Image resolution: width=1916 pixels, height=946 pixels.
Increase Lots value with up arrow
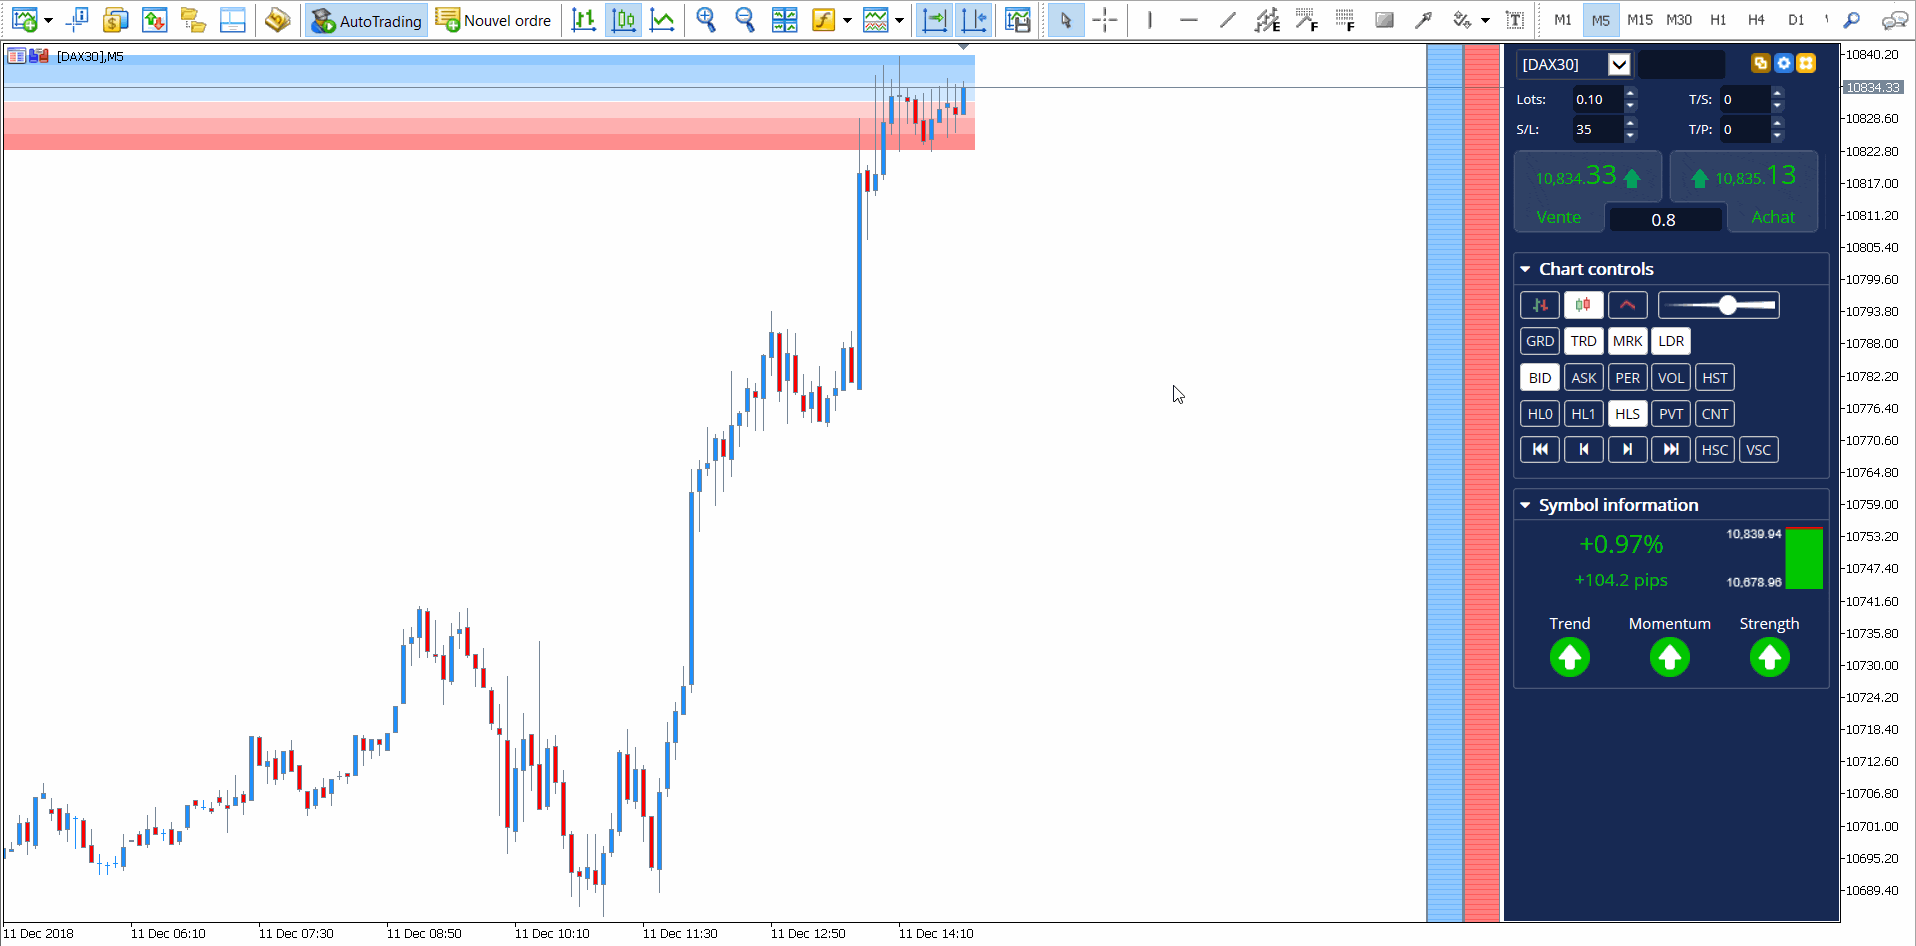1631,93
